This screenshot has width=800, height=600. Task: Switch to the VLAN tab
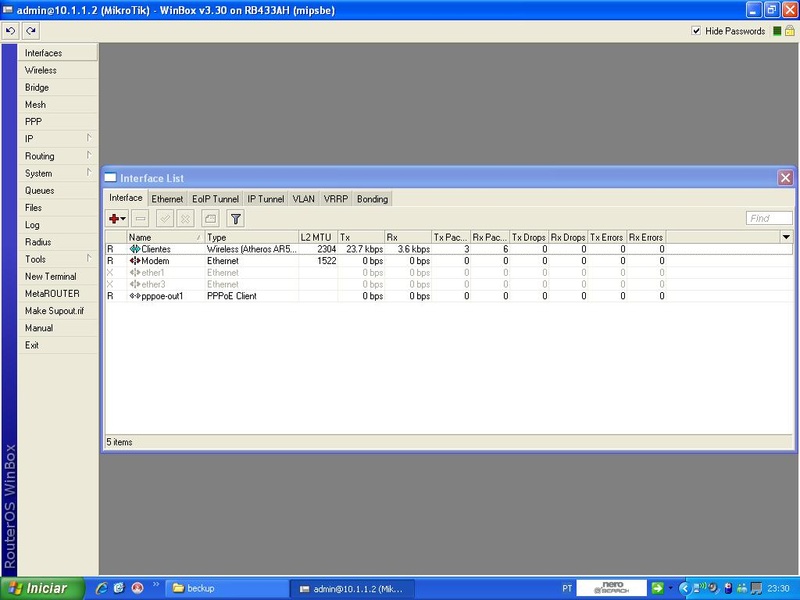[304, 199]
